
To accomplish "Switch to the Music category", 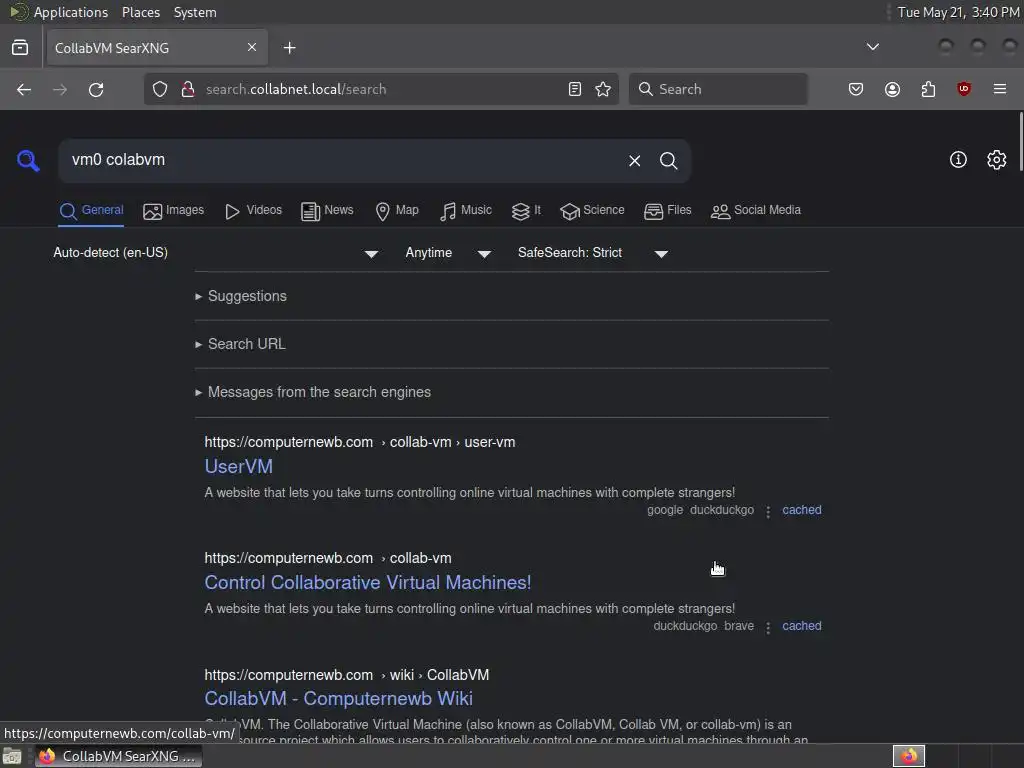I will [x=466, y=210].
